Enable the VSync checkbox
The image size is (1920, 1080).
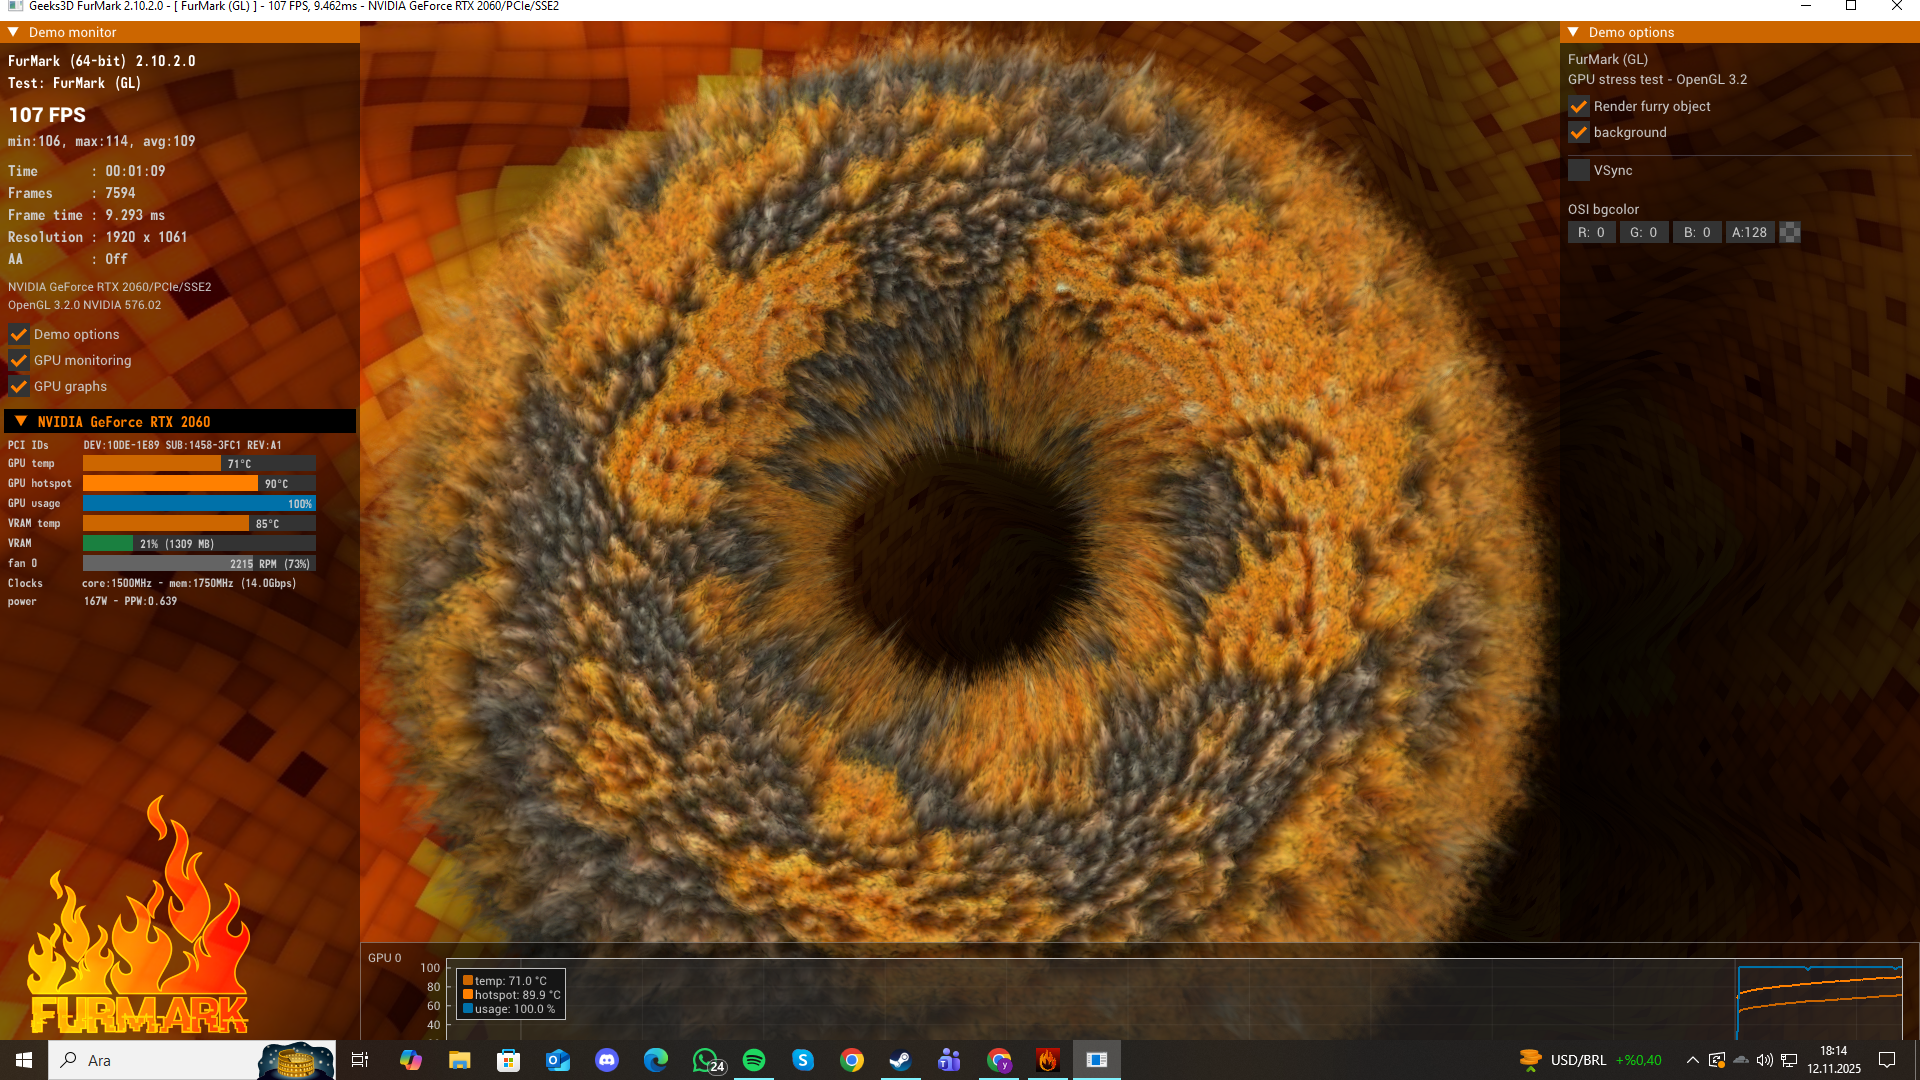pyautogui.click(x=1578, y=170)
